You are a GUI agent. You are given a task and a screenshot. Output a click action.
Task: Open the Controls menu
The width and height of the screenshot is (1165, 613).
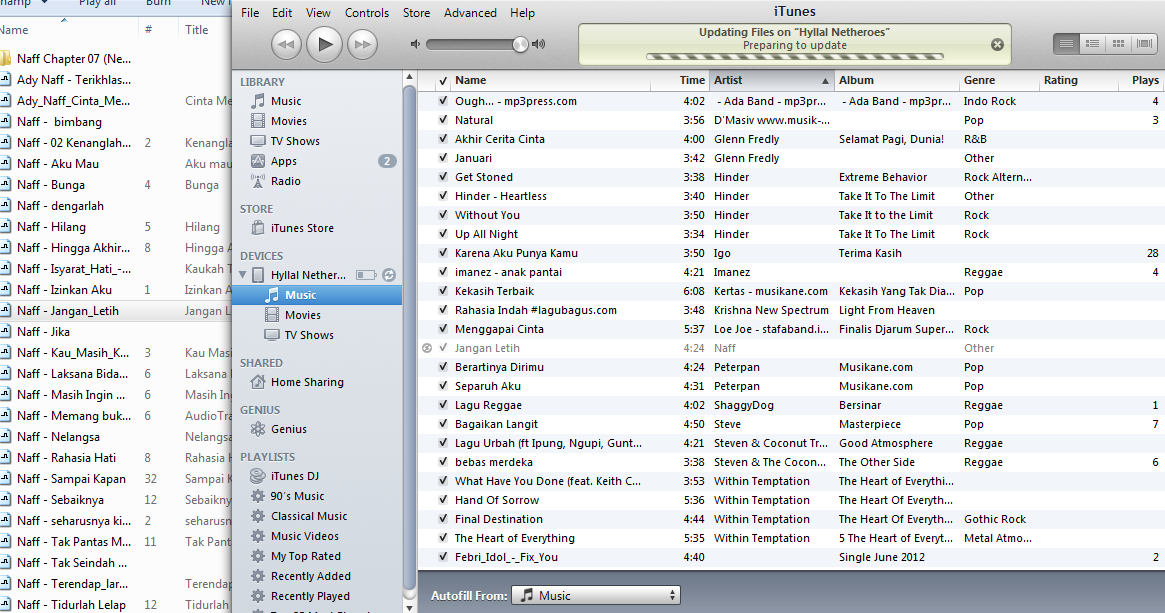coord(367,13)
